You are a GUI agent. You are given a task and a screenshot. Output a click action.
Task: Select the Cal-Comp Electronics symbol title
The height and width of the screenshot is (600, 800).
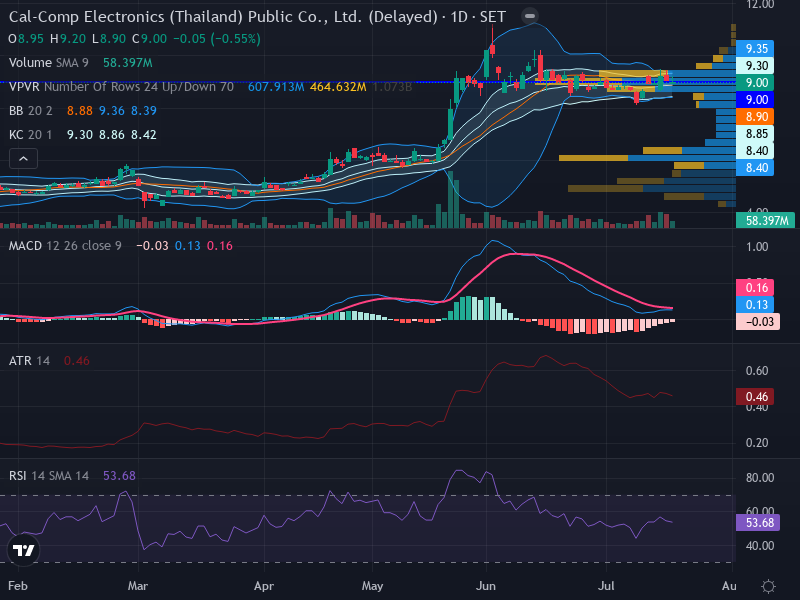coord(222,17)
